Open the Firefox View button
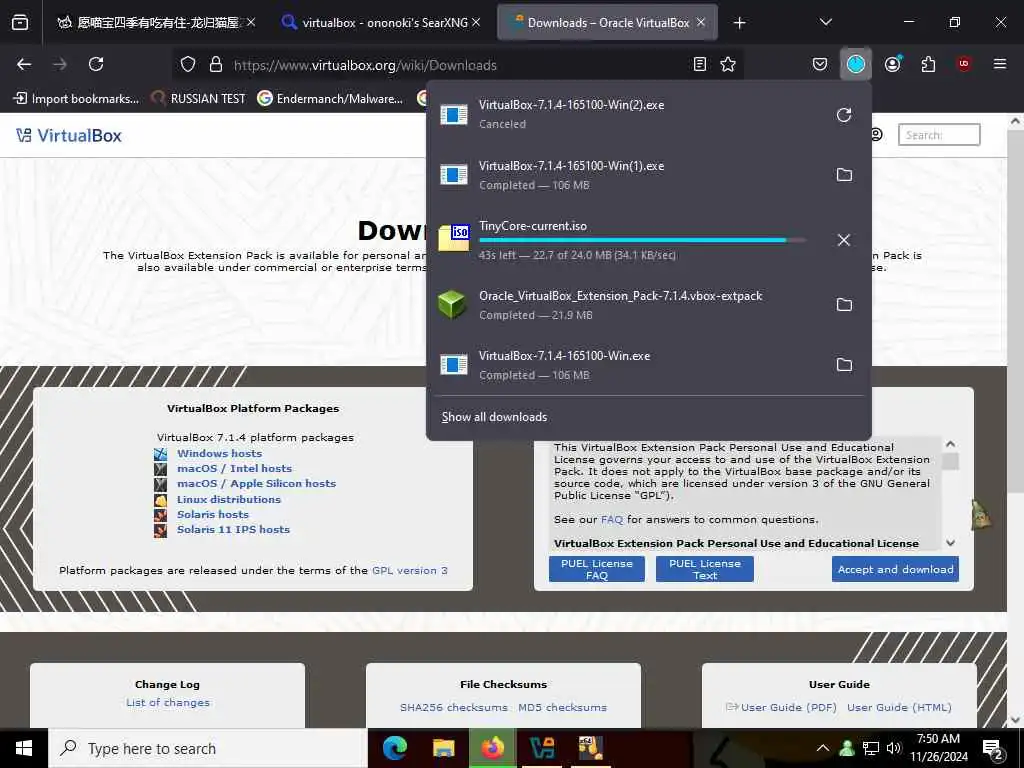The width and height of the screenshot is (1024, 768). point(20,22)
